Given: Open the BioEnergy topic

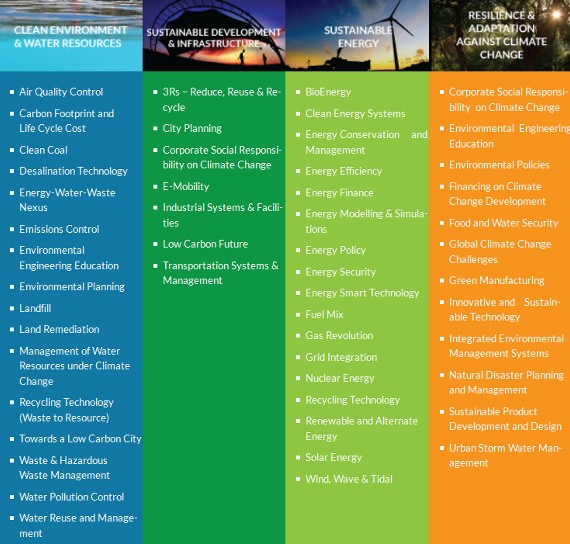Looking at the screenshot, I should click(328, 92).
